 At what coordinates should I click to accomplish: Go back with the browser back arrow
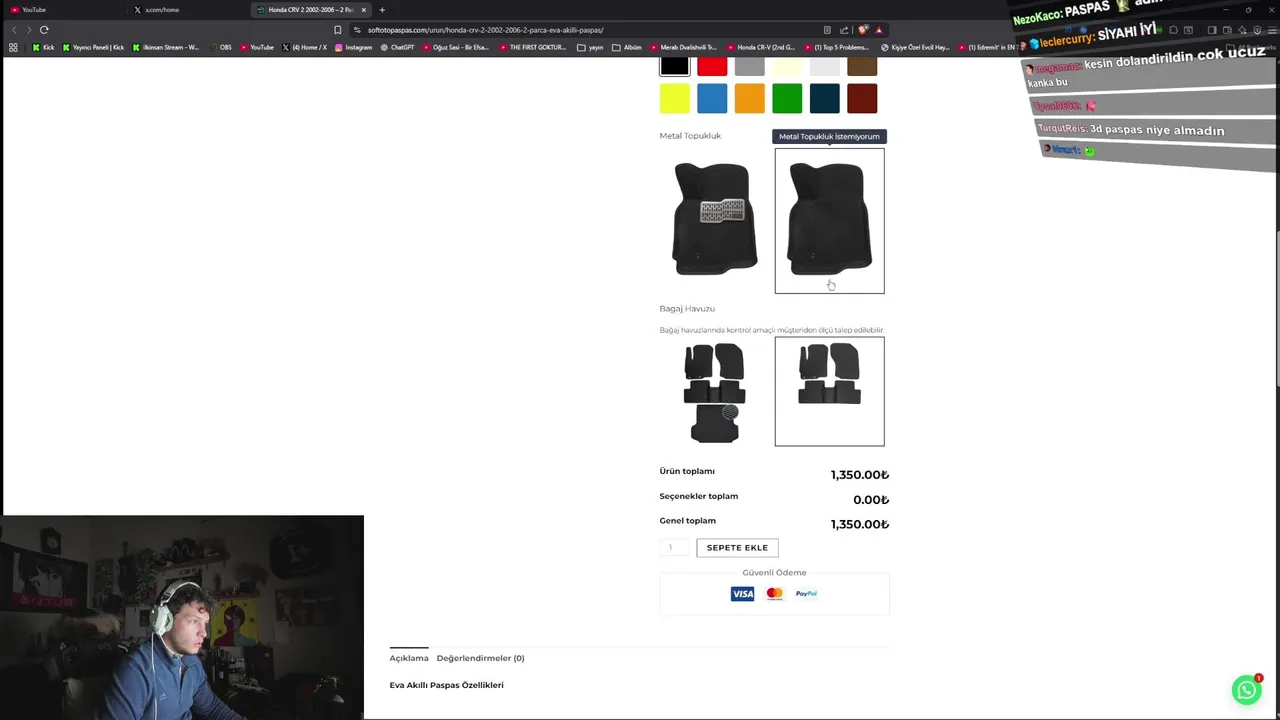[x=14, y=30]
